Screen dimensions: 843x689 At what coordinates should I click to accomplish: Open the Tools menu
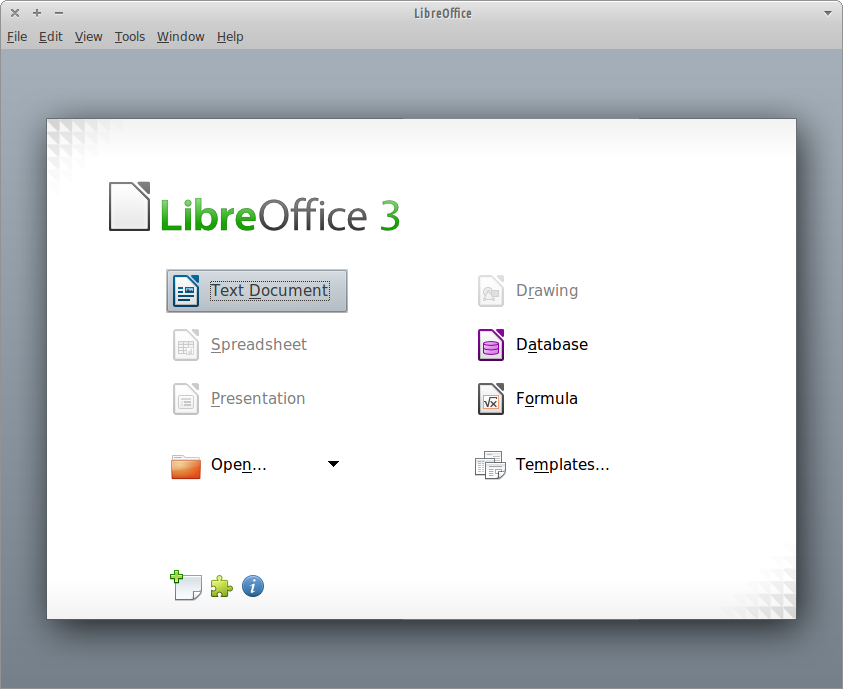click(130, 37)
